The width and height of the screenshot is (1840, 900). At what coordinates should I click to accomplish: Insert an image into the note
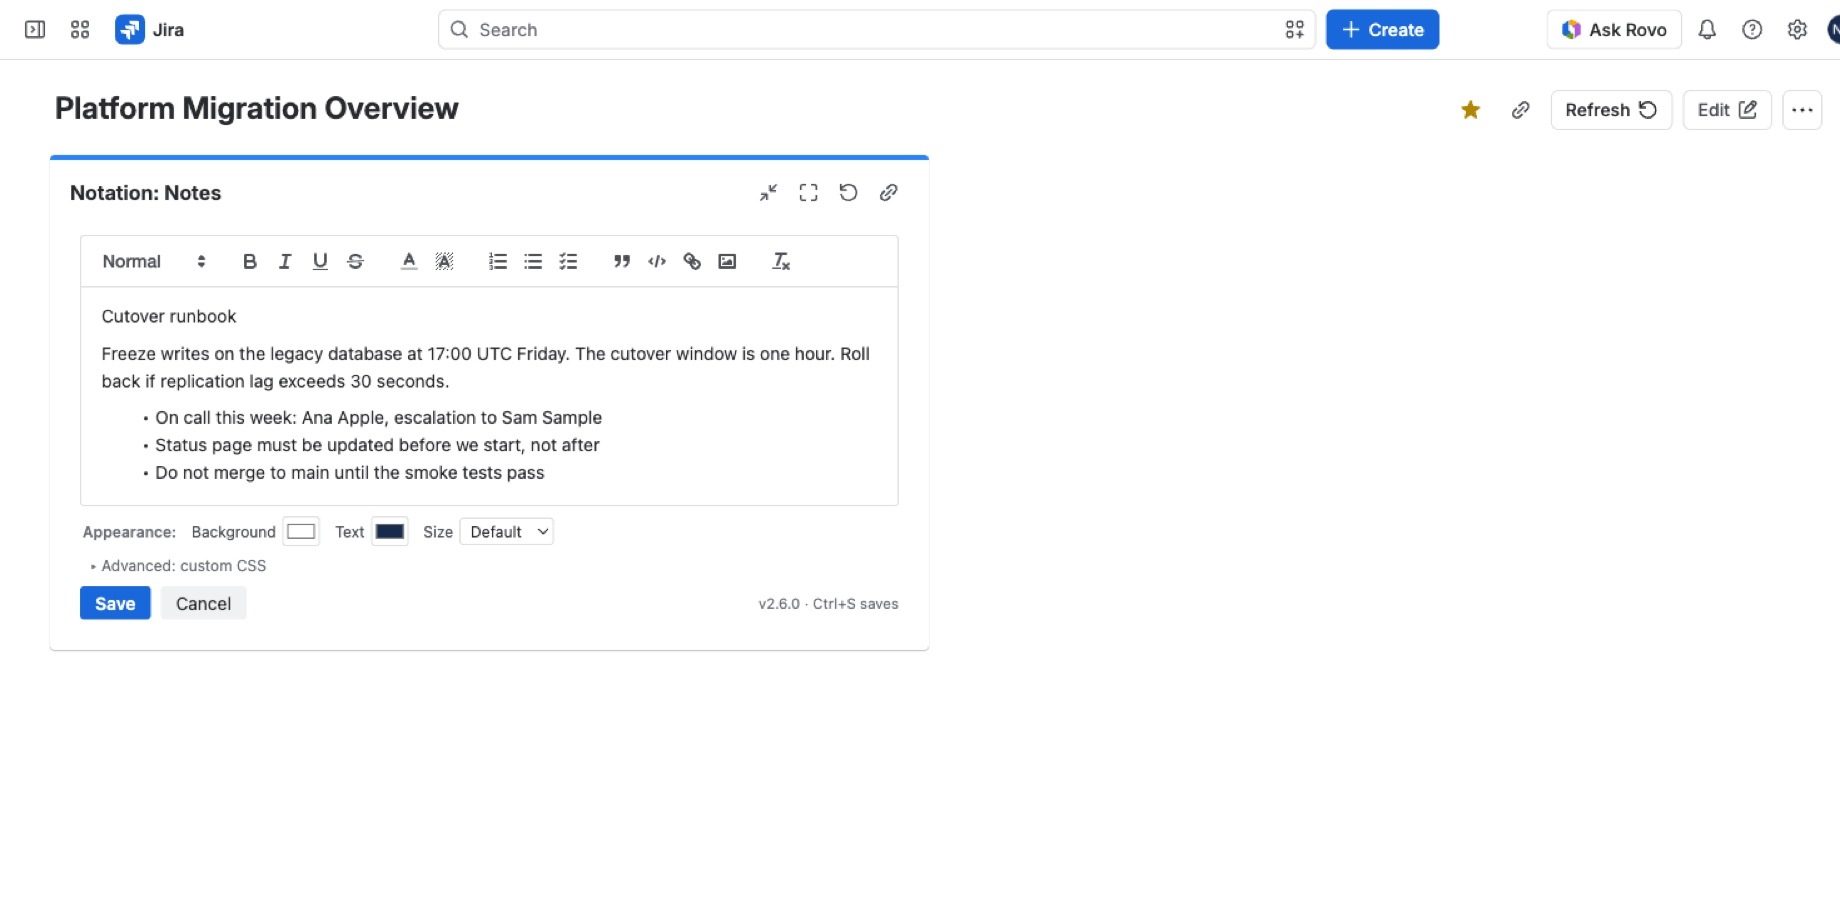tap(727, 261)
